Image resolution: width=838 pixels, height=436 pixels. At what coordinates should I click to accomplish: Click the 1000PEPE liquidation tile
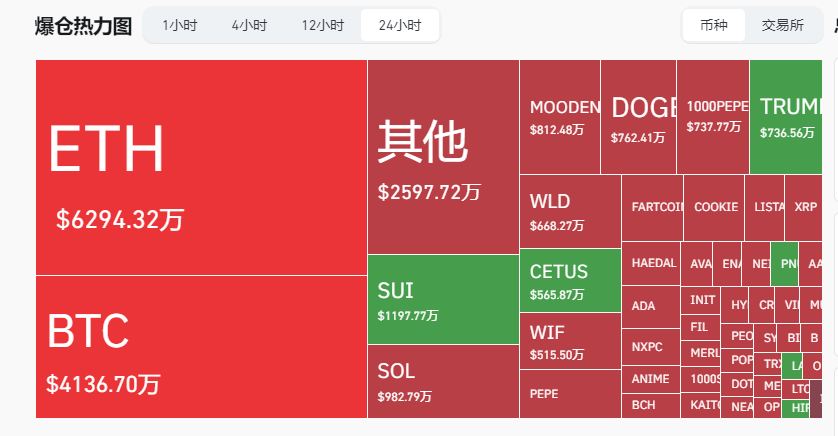tap(713, 117)
